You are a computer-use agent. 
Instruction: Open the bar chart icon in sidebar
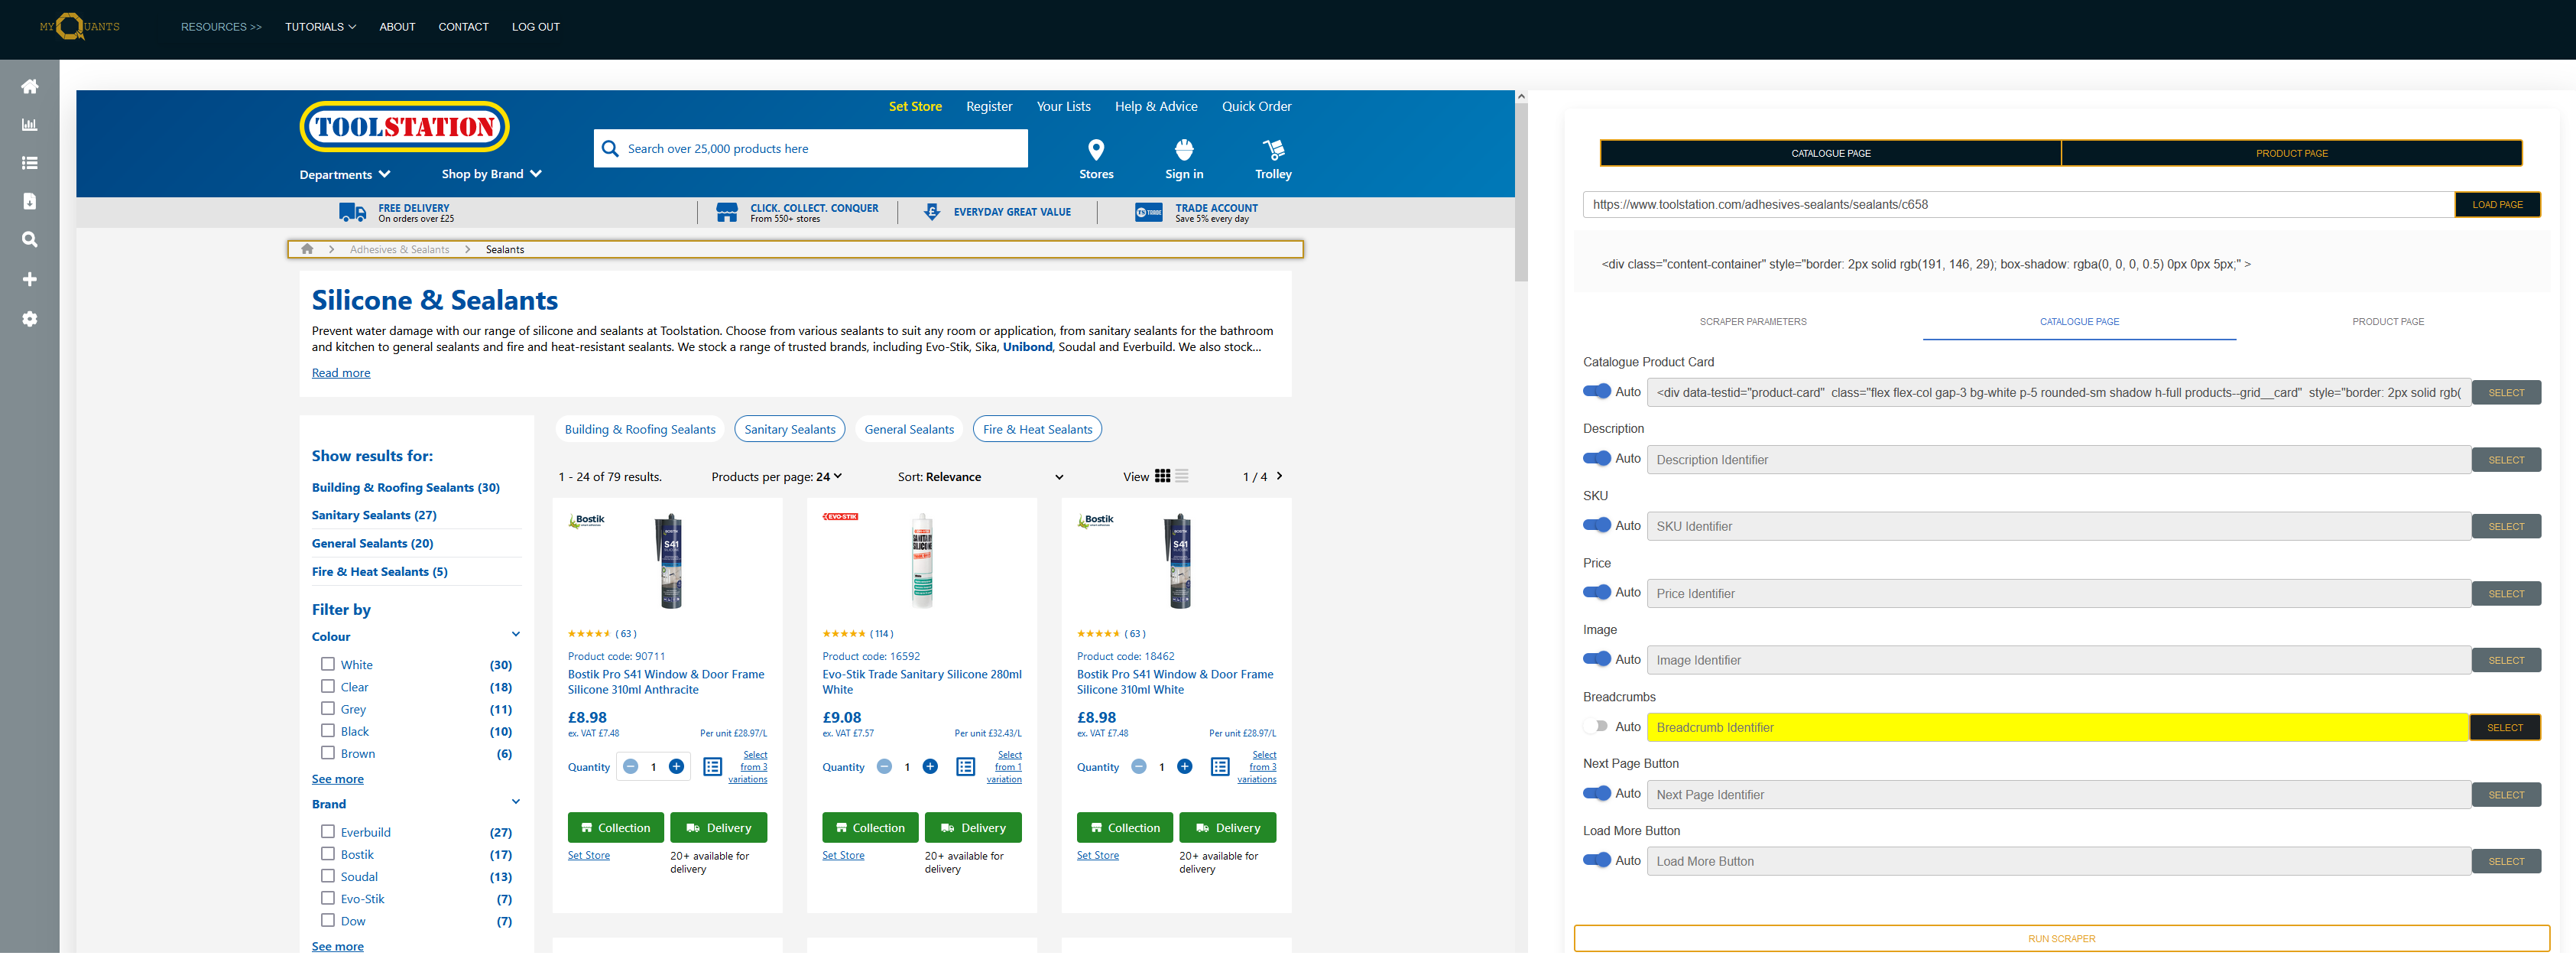click(x=30, y=125)
